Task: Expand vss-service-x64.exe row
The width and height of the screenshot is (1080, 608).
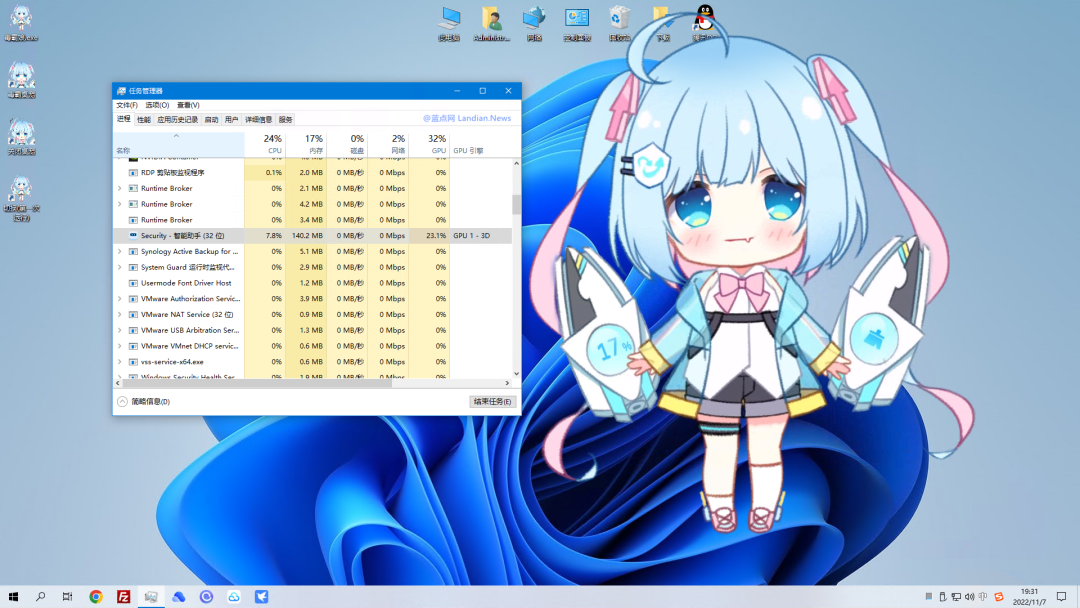Action: (x=119, y=362)
